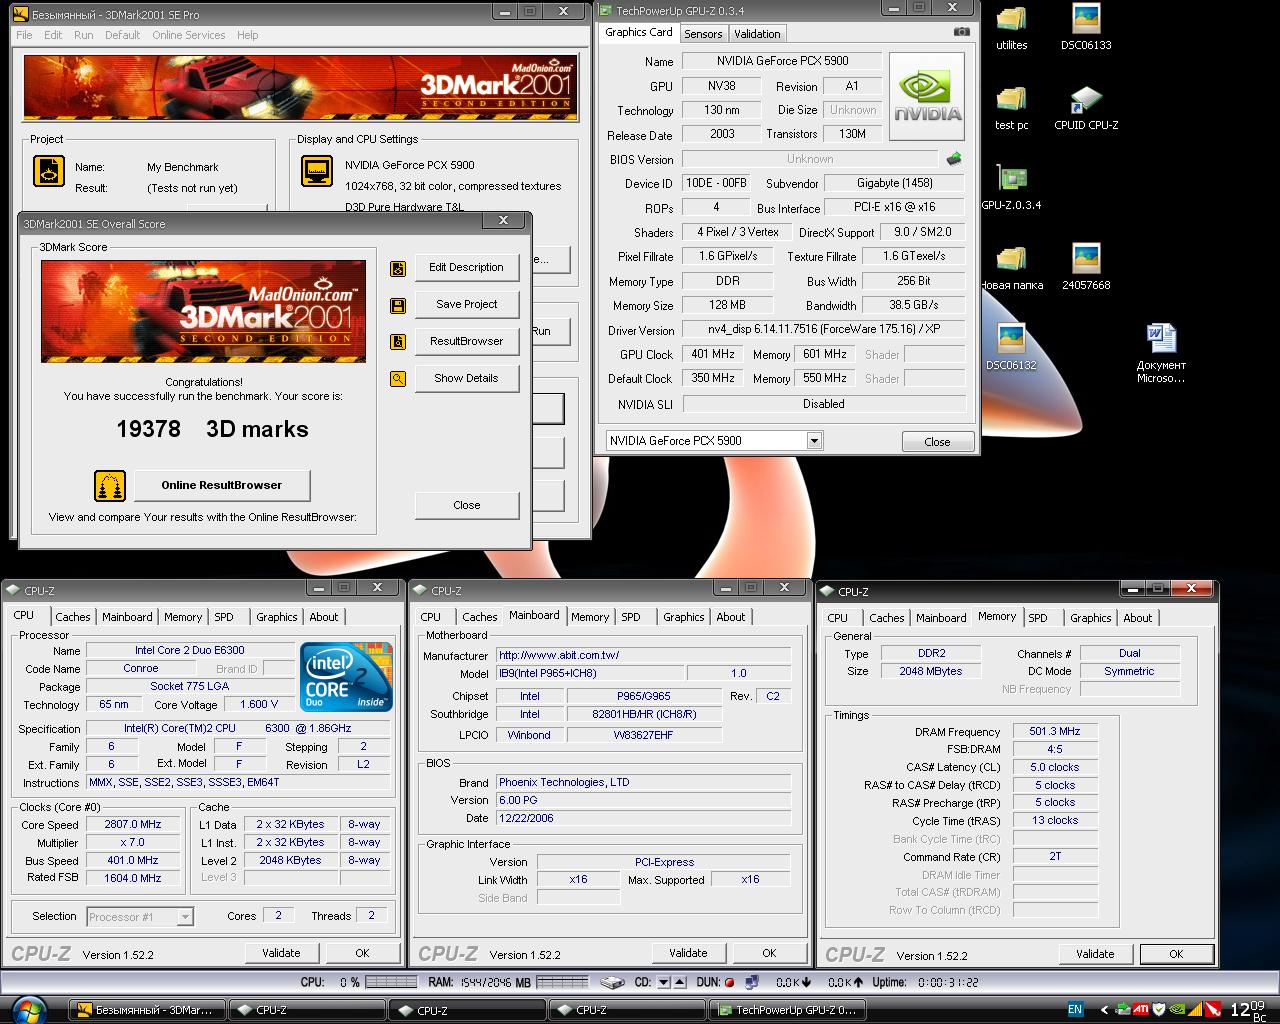
Task: Click the CD eject button in status bar
Action: click(x=680, y=983)
